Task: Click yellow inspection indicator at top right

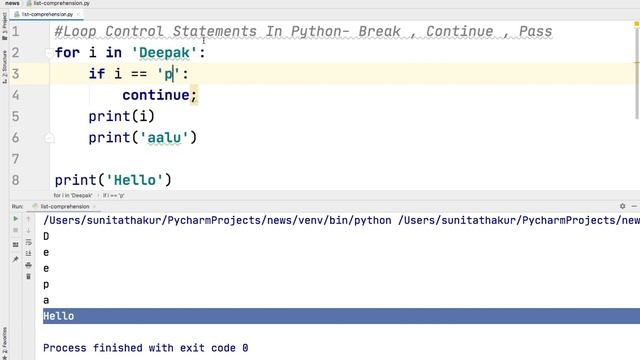Action: point(636,24)
